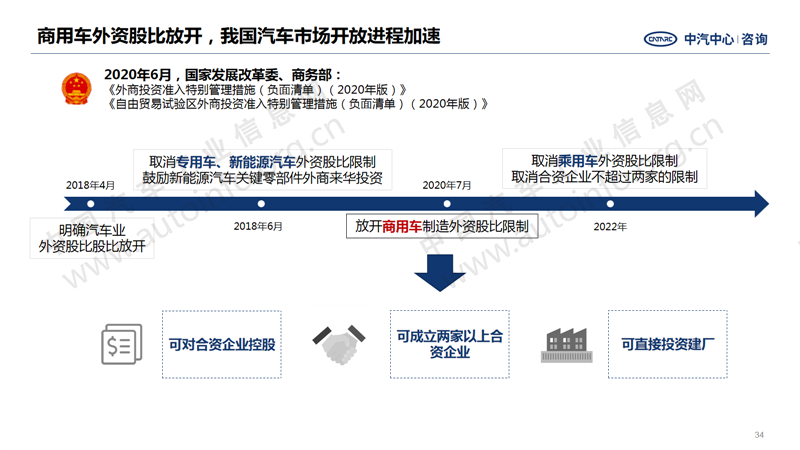800x450 pixels.
Task: Click the CATARC oval logo
Action: 660,39
